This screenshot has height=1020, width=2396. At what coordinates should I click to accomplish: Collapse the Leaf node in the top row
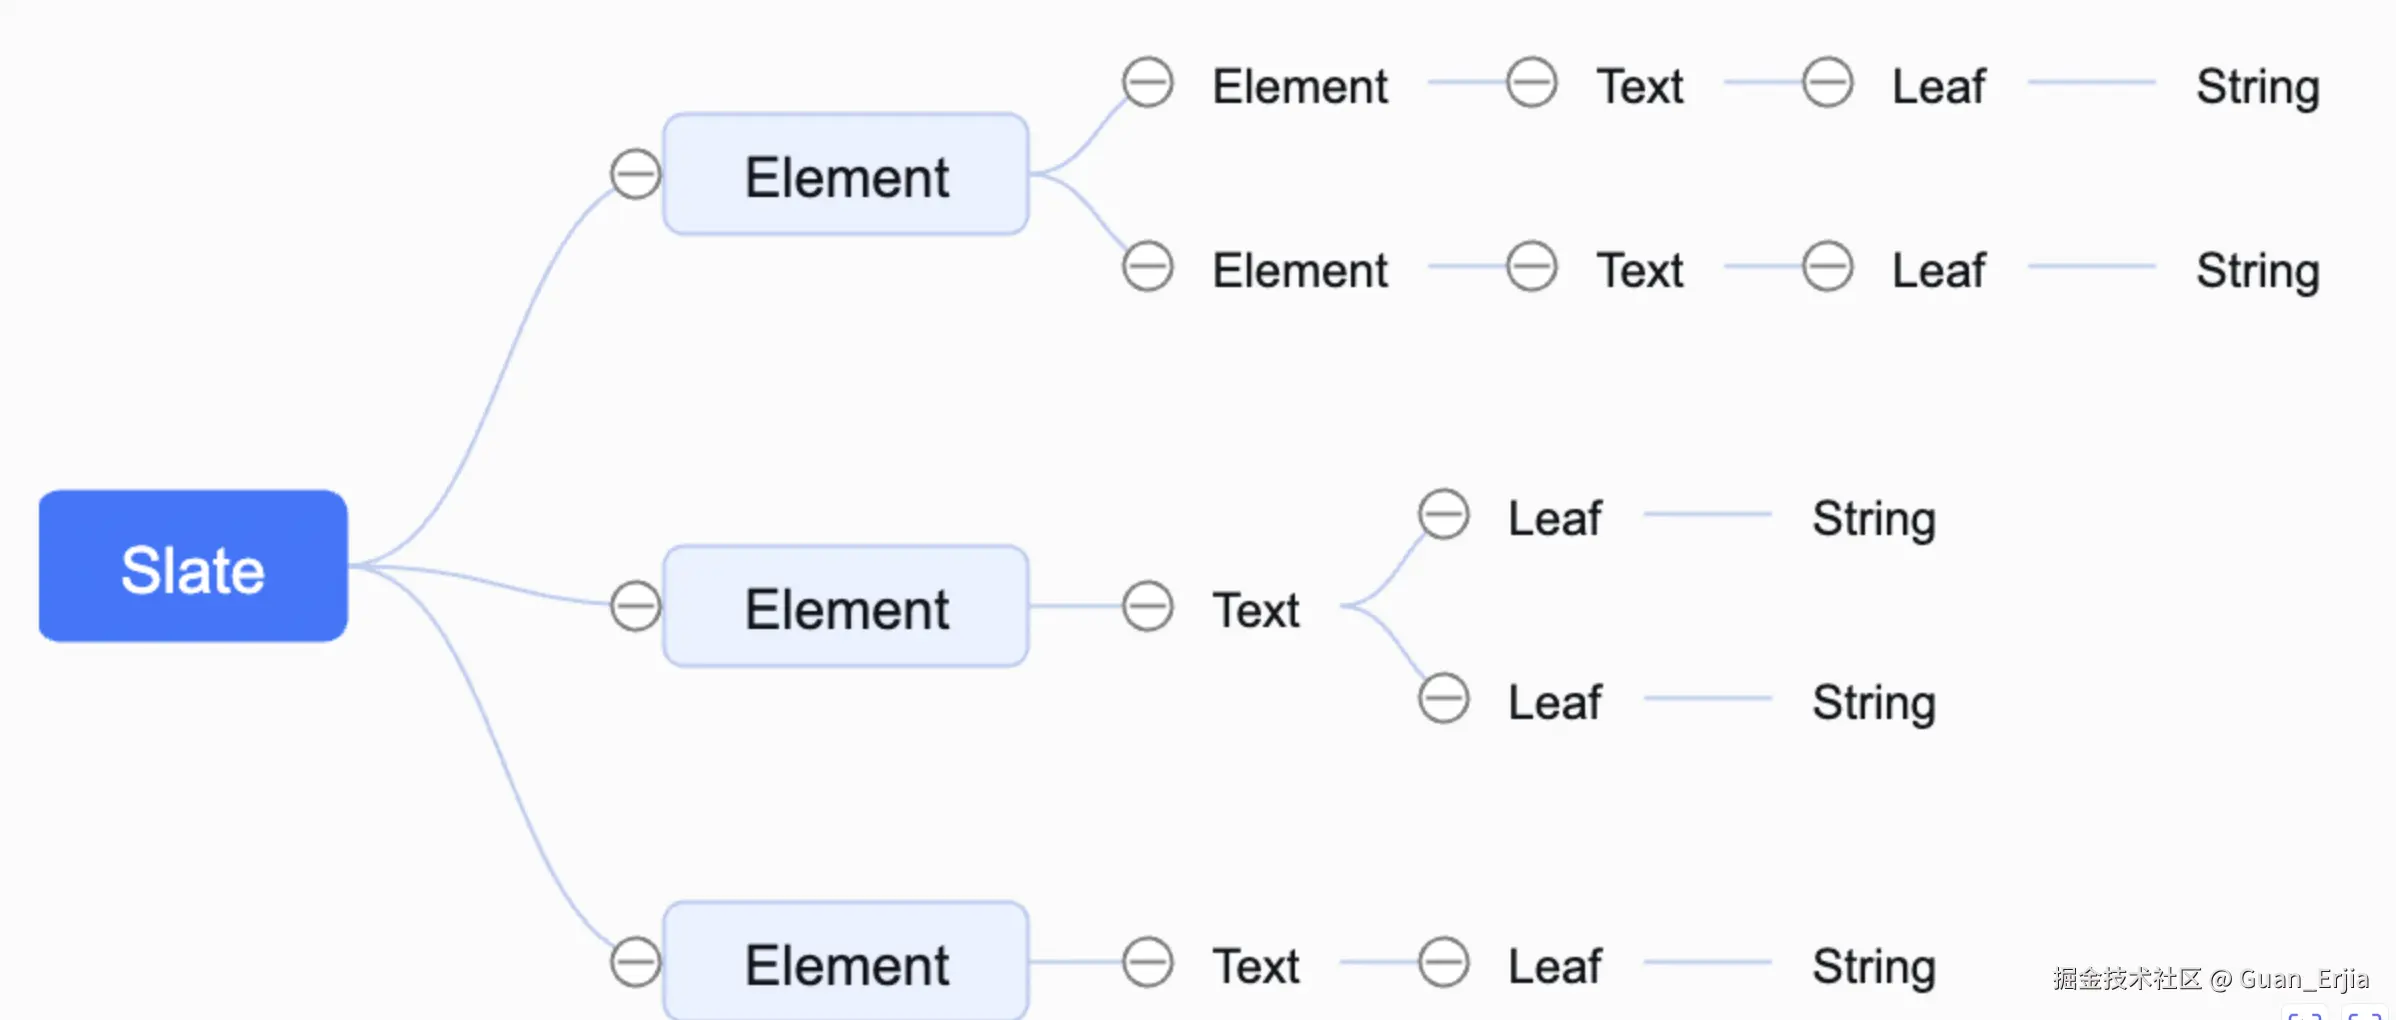(1828, 82)
